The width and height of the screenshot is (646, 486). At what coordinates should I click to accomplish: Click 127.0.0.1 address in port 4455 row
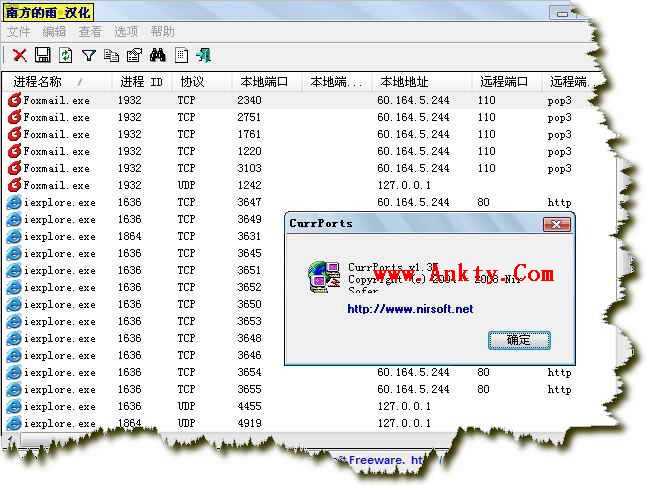(404, 406)
